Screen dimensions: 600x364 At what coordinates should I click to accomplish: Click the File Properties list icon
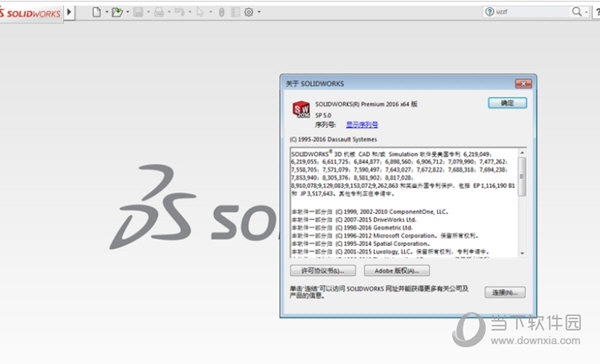[x=235, y=12]
